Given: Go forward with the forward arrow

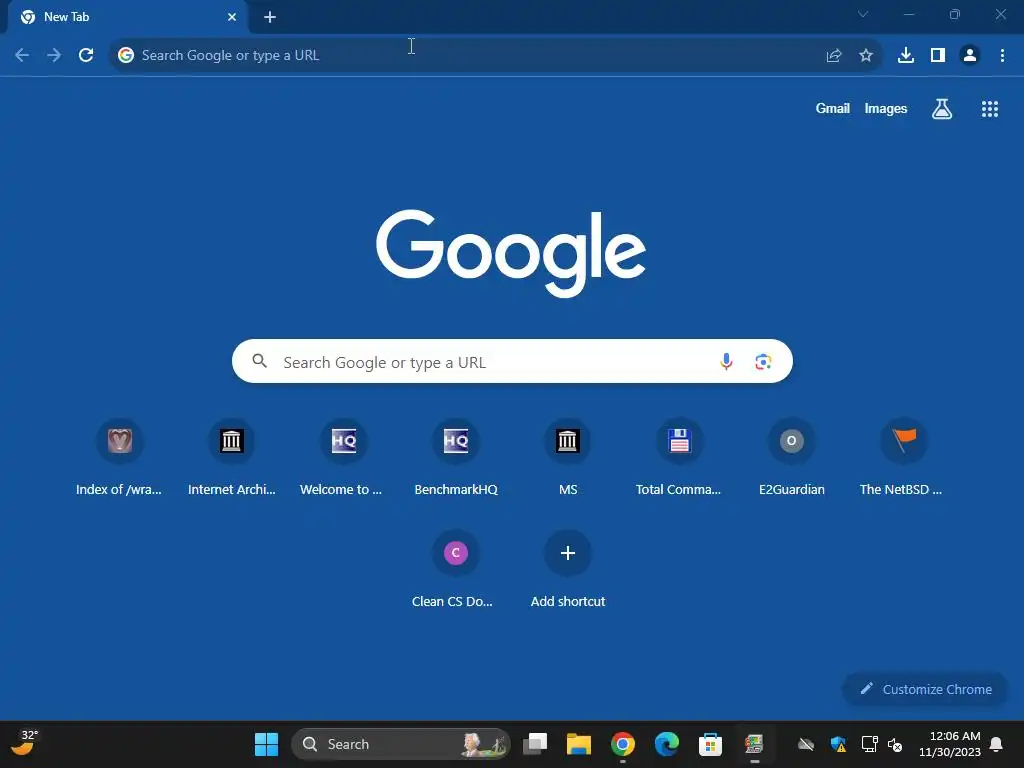Looking at the screenshot, I should [x=54, y=56].
